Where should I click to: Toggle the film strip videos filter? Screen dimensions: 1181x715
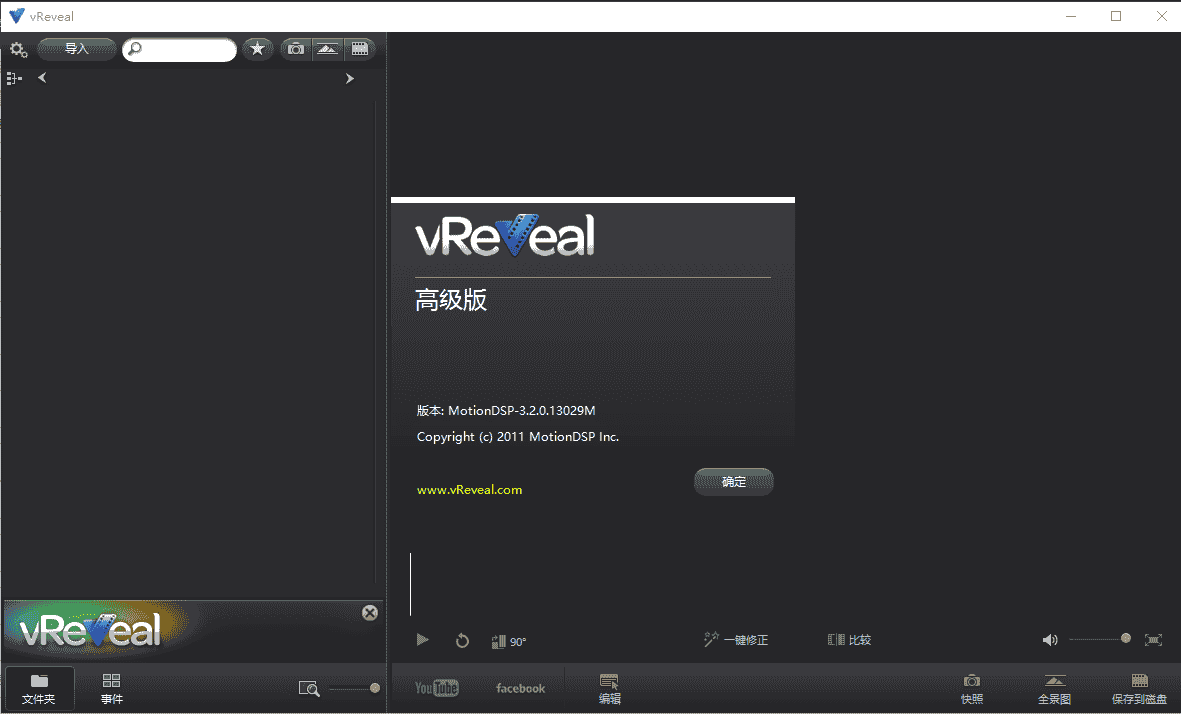tap(359, 49)
